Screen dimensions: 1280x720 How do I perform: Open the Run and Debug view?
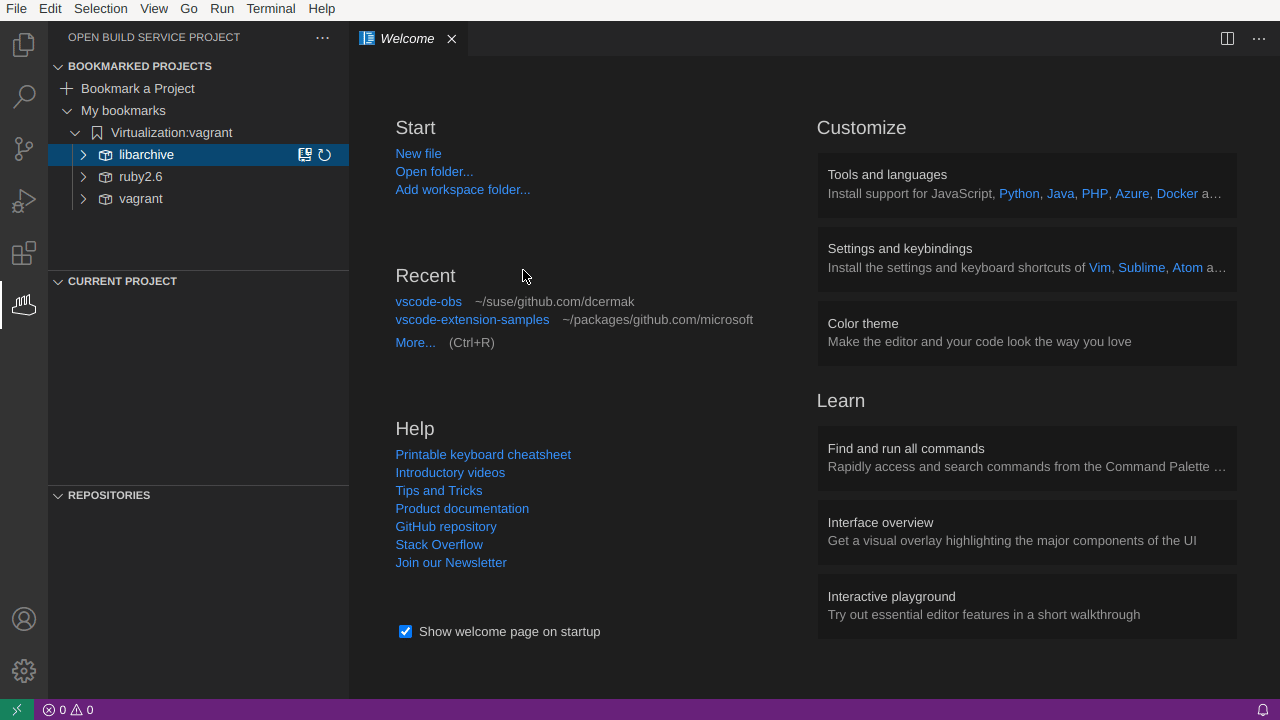coord(24,201)
